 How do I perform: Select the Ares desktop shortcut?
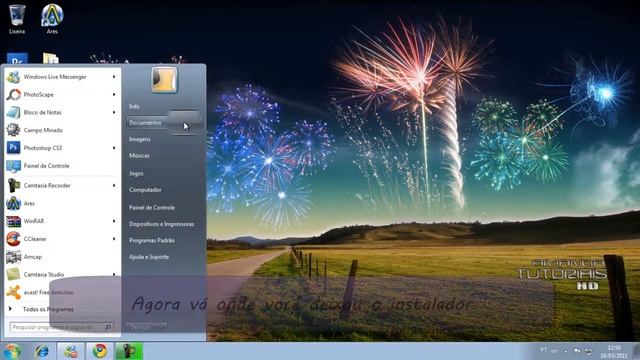tap(52, 19)
